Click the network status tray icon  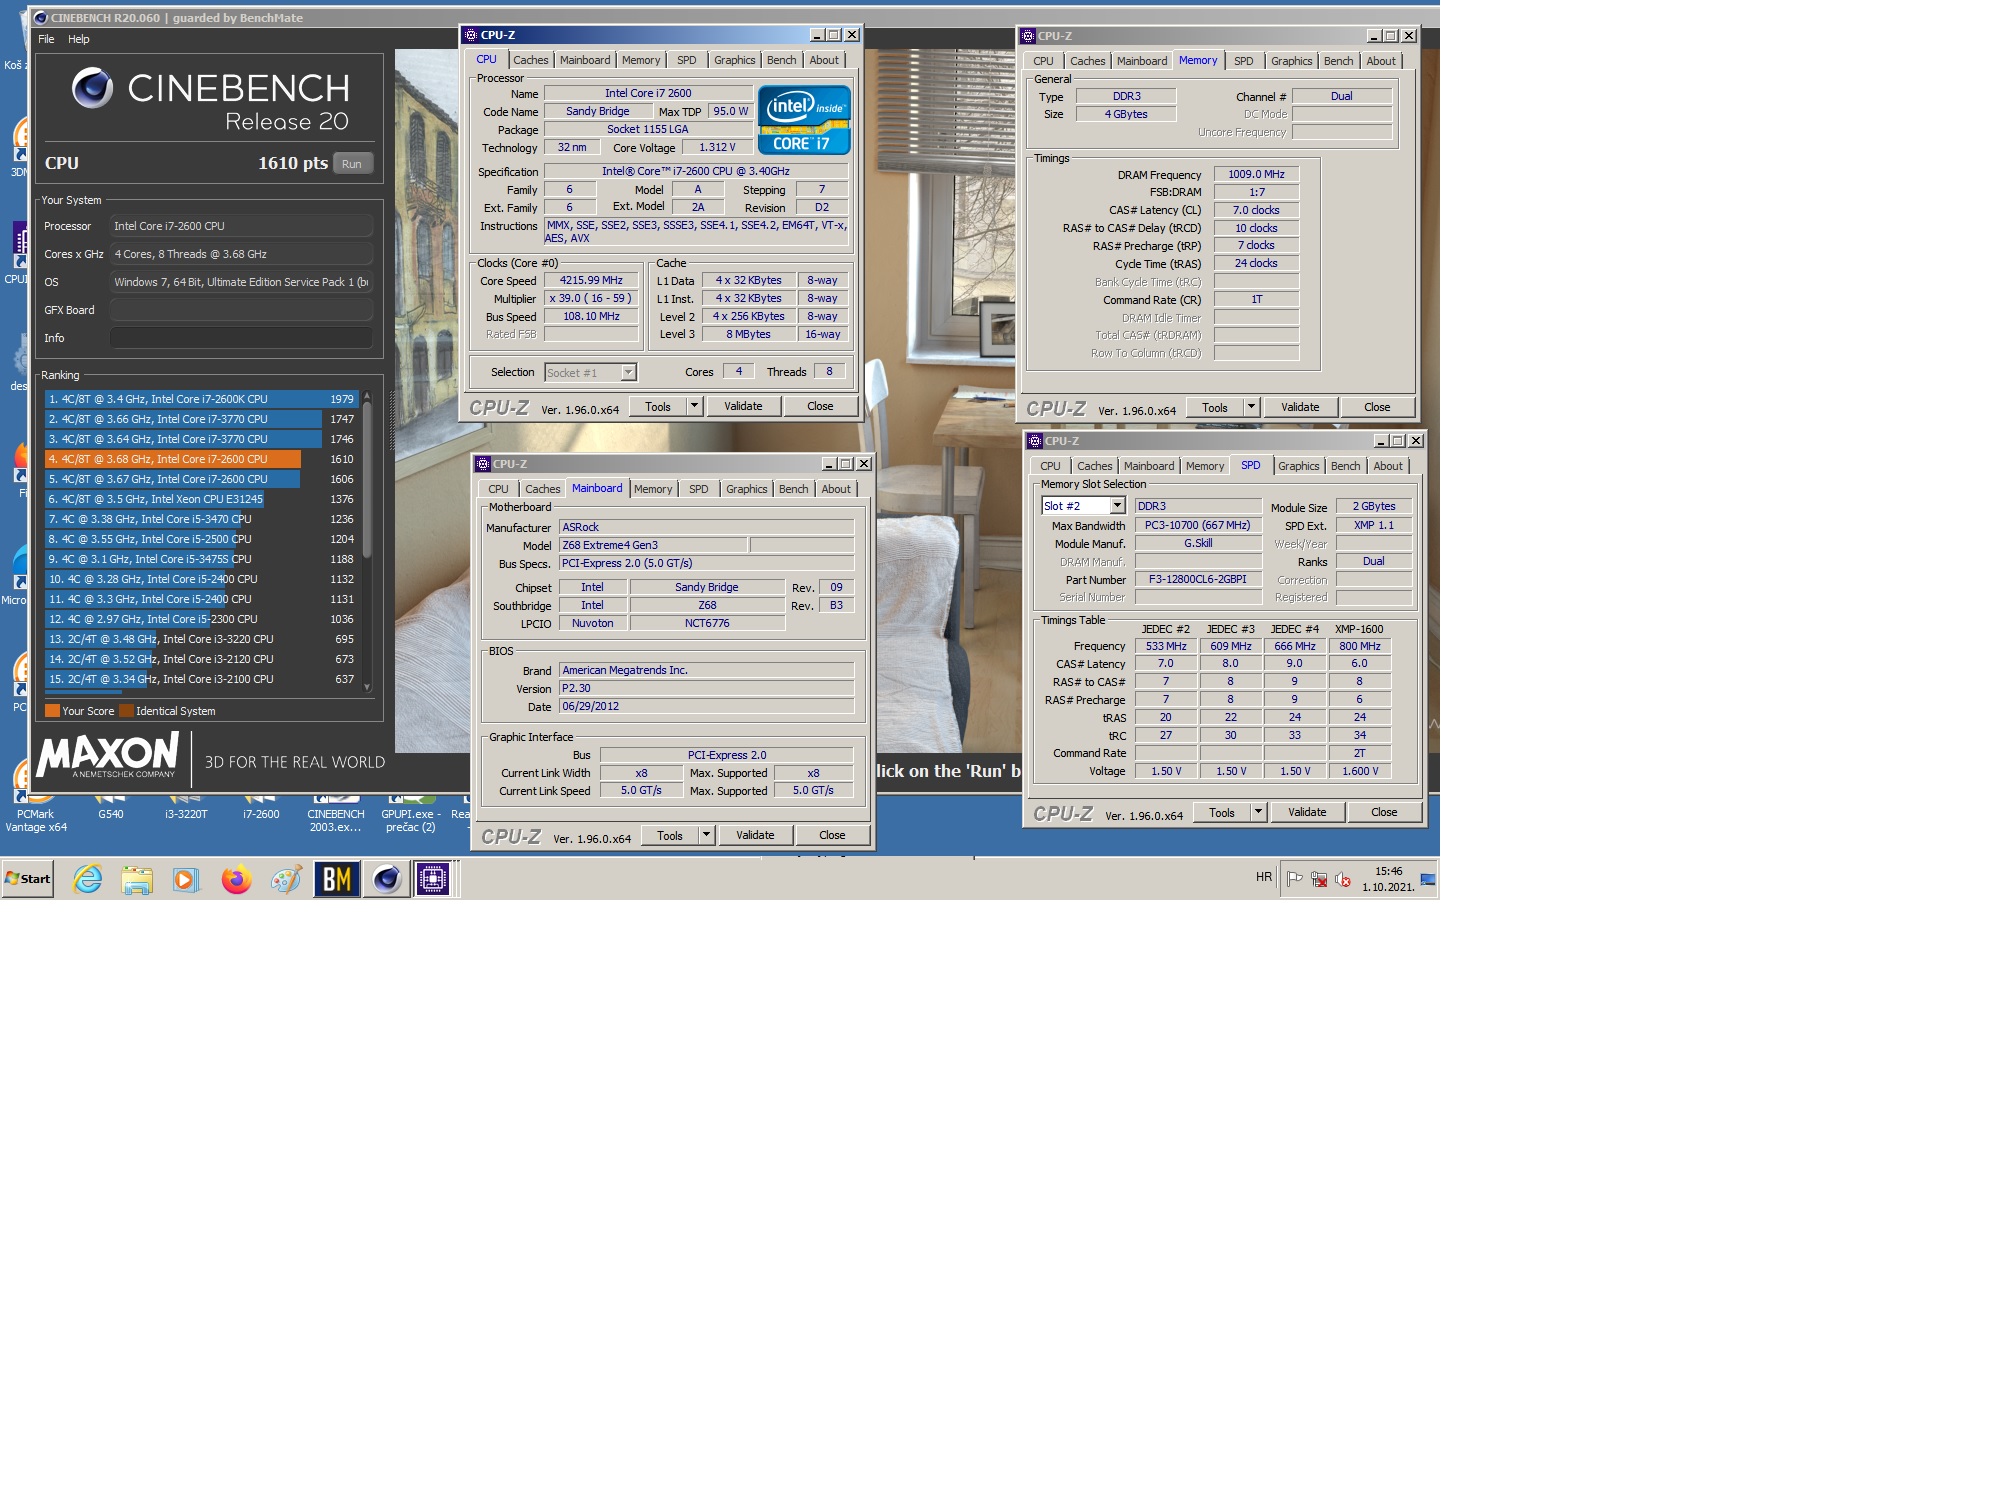[x=1319, y=879]
